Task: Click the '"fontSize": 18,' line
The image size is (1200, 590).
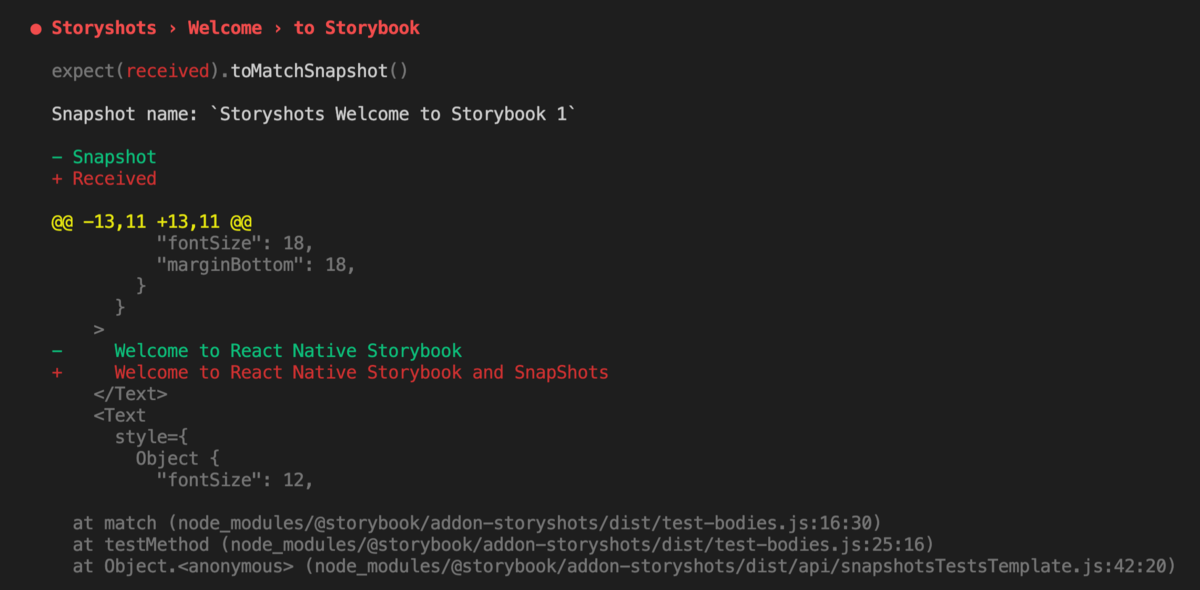Action: click(x=235, y=243)
